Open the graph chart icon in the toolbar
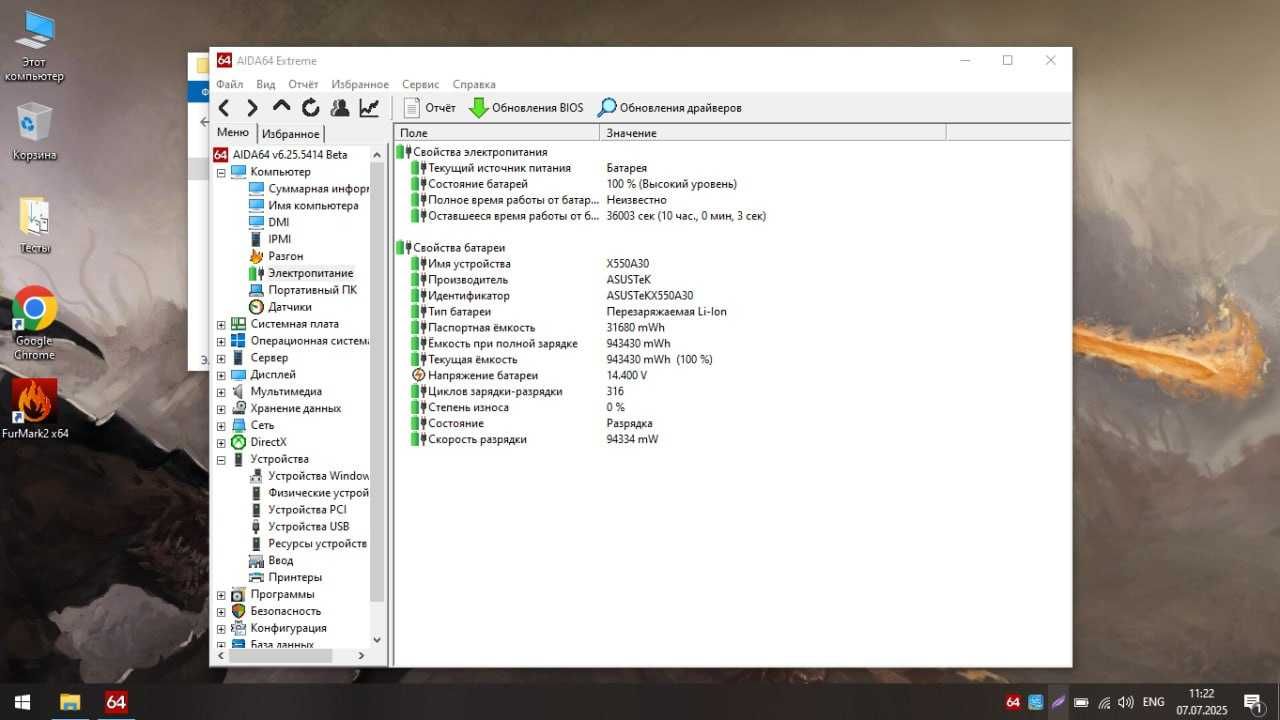Image resolution: width=1280 pixels, height=720 pixels. click(369, 108)
